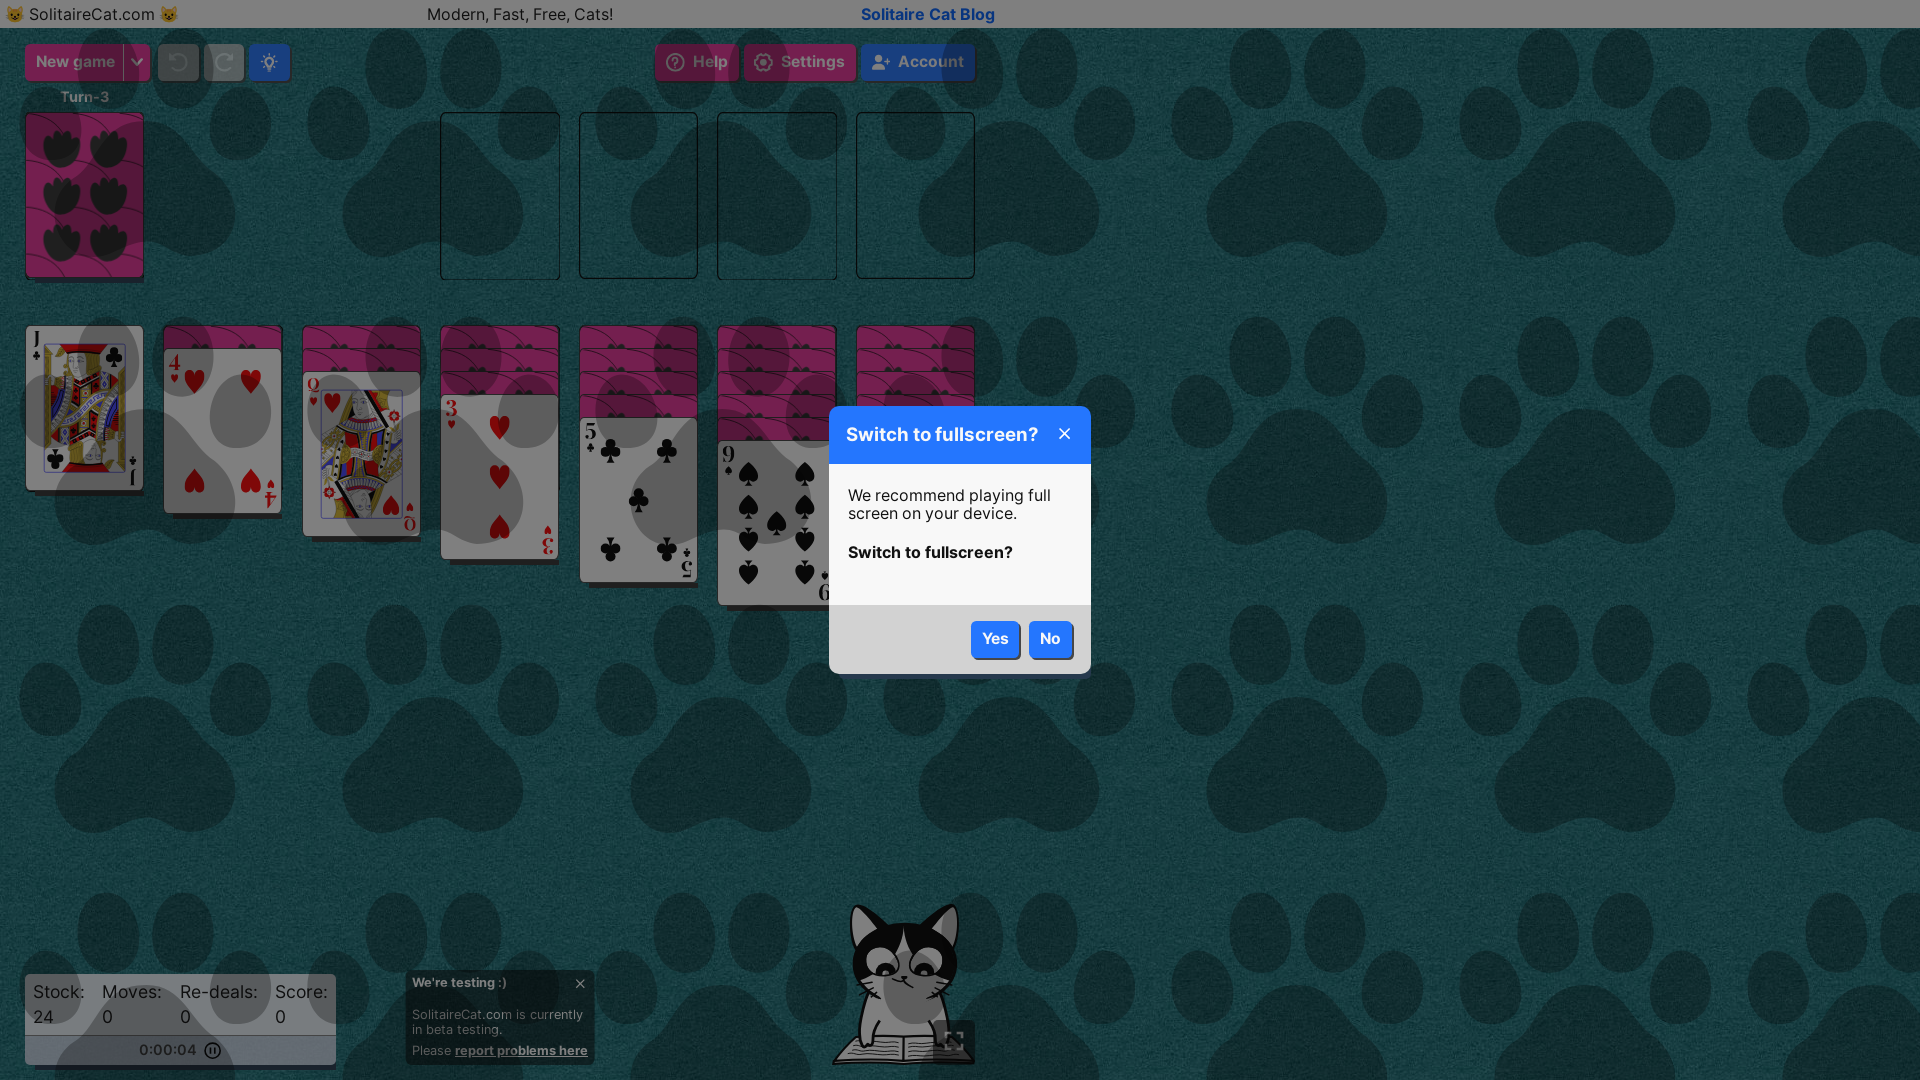The height and width of the screenshot is (1080, 1920).
Task: Open the Help menu
Action: [x=697, y=62]
